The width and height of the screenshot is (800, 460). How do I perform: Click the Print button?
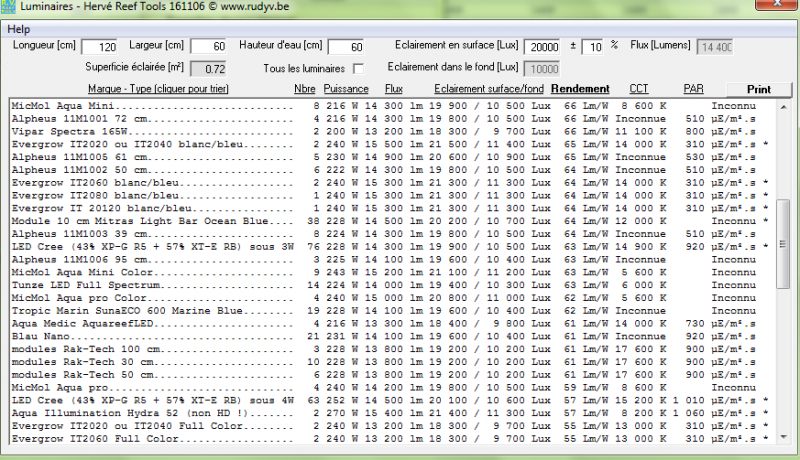[759, 89]
